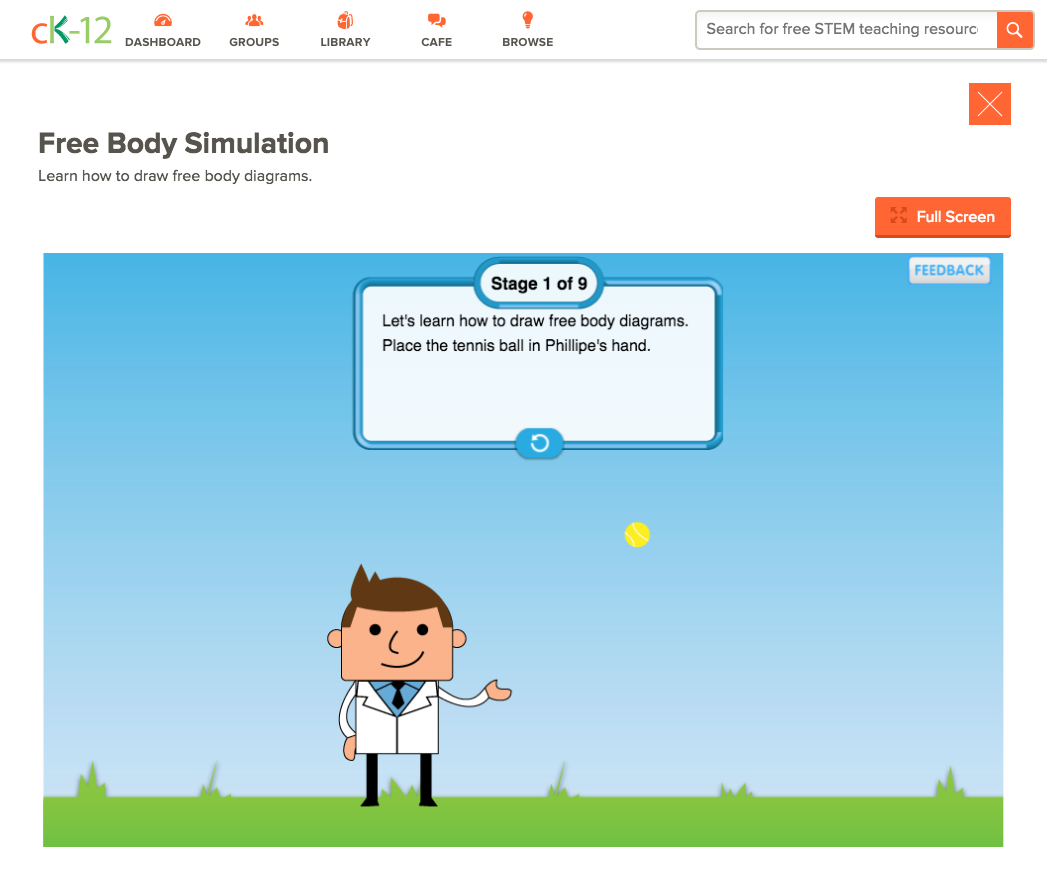This screenshot has height=885, width=1047.
Task: Enter Full Screen mode
Action: coord(942,217)
